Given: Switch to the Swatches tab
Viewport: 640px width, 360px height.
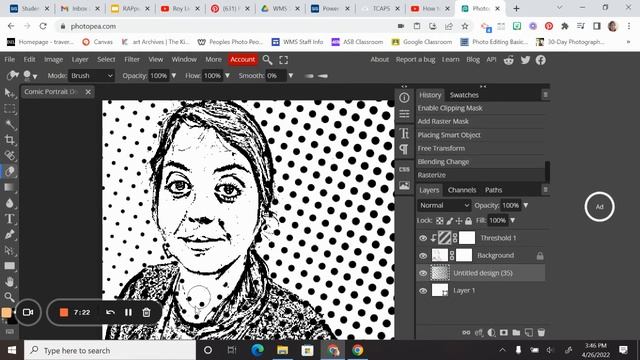Looking at the screenshot, I should 464,95.
